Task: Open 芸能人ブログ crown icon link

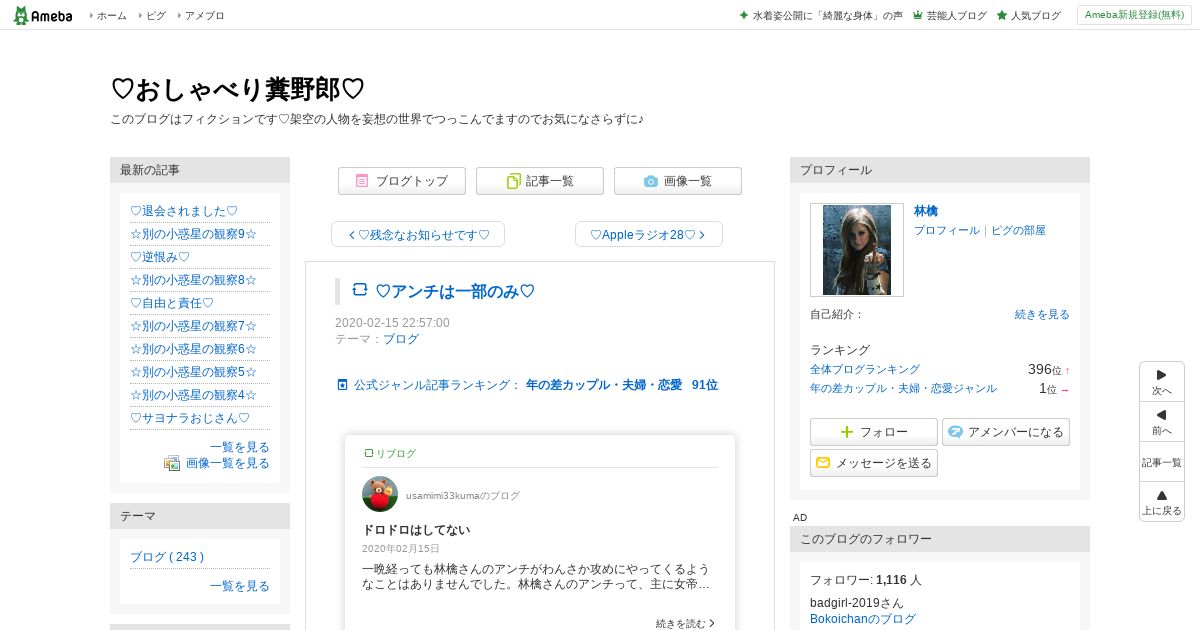Action: pos(917,16)
